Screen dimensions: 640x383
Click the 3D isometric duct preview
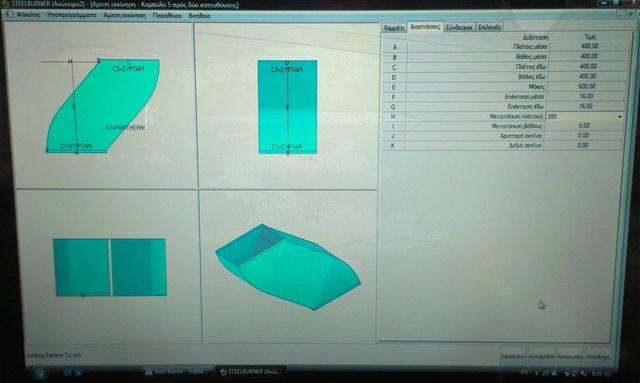pyautogui.click(x=288, y=267)
